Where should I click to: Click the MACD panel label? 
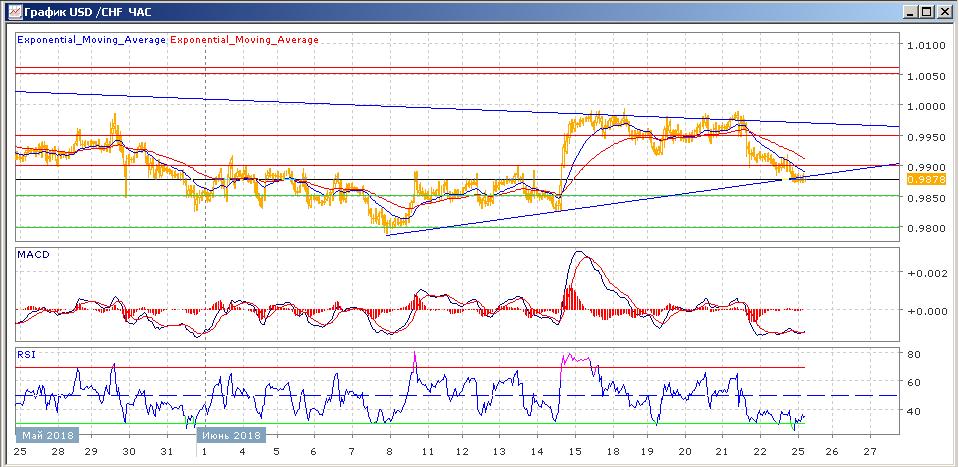[34, 254]
